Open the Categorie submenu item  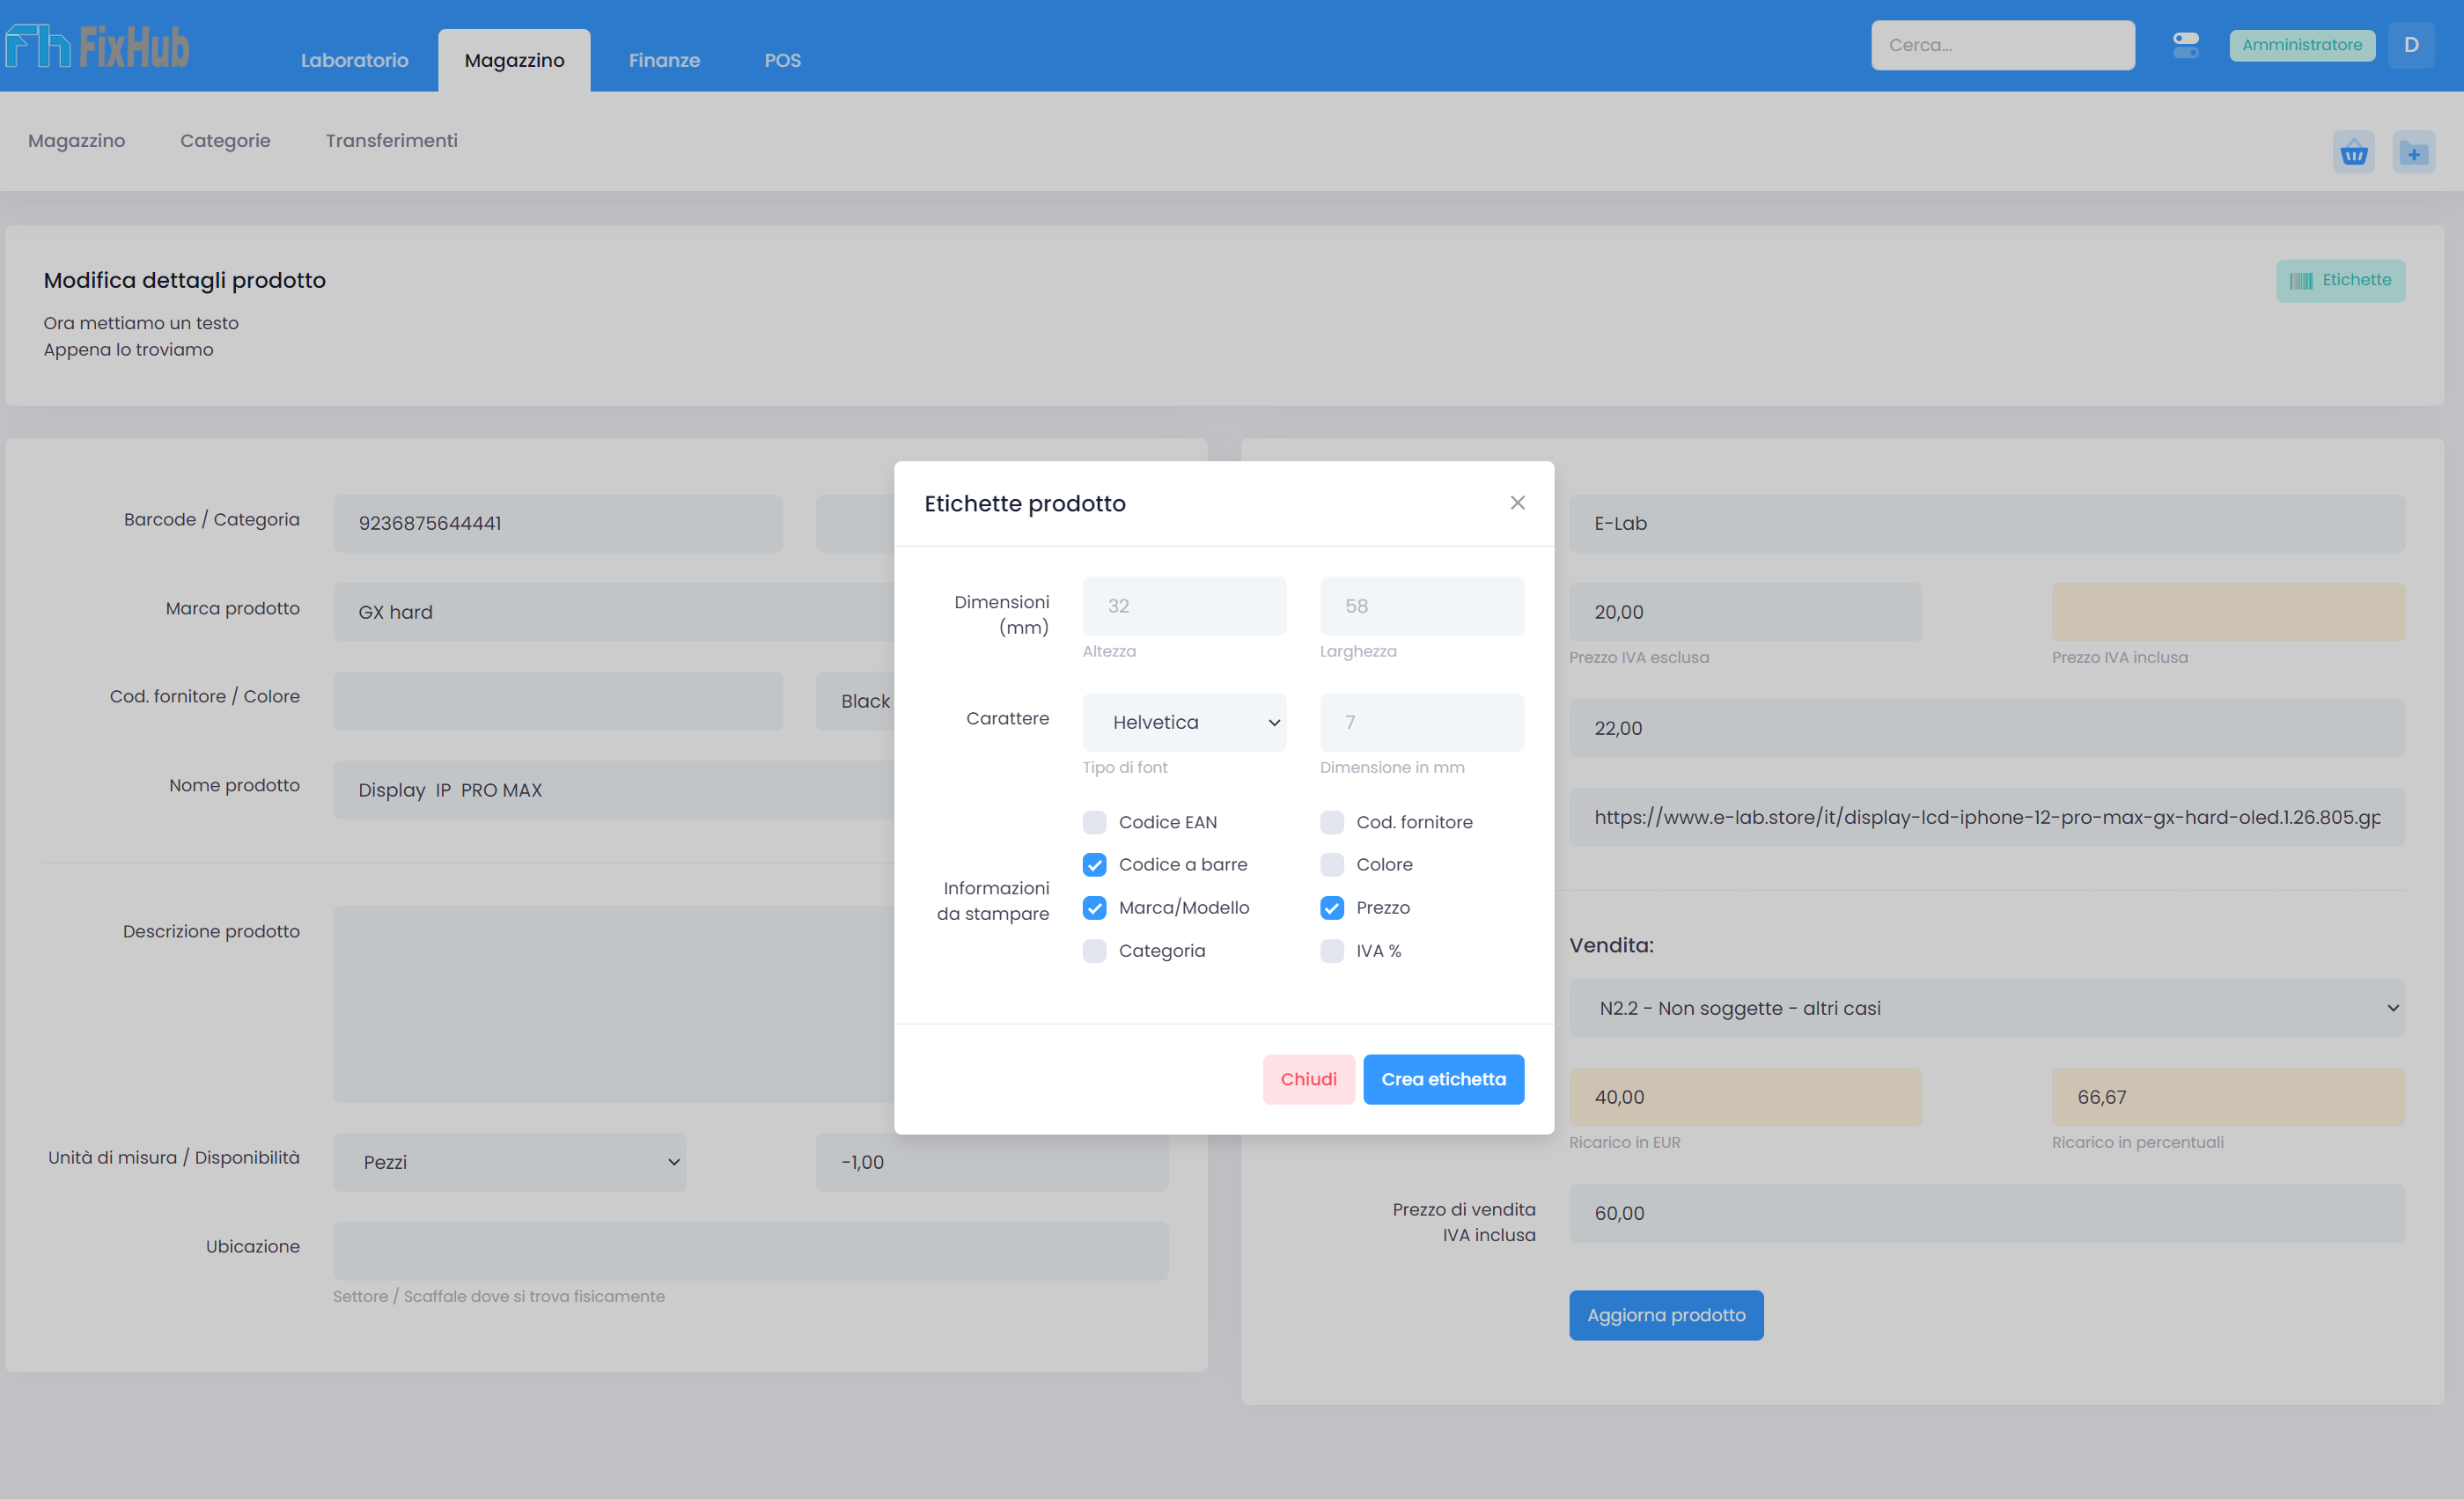(225, 141)
